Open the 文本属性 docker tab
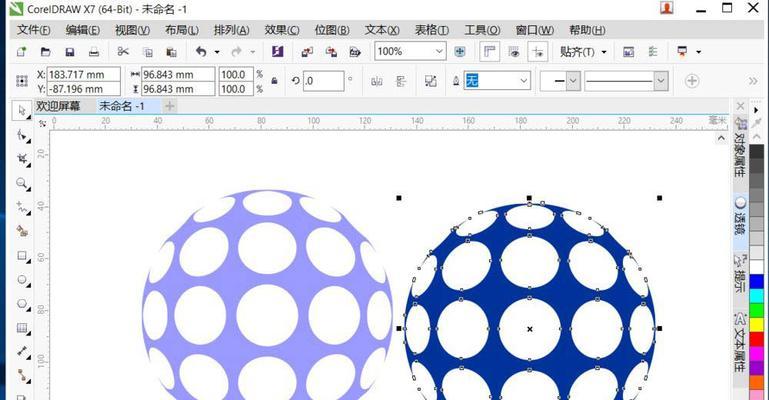Image resolution: width=769 pixels, height=400 pixels. click(740, 343)
